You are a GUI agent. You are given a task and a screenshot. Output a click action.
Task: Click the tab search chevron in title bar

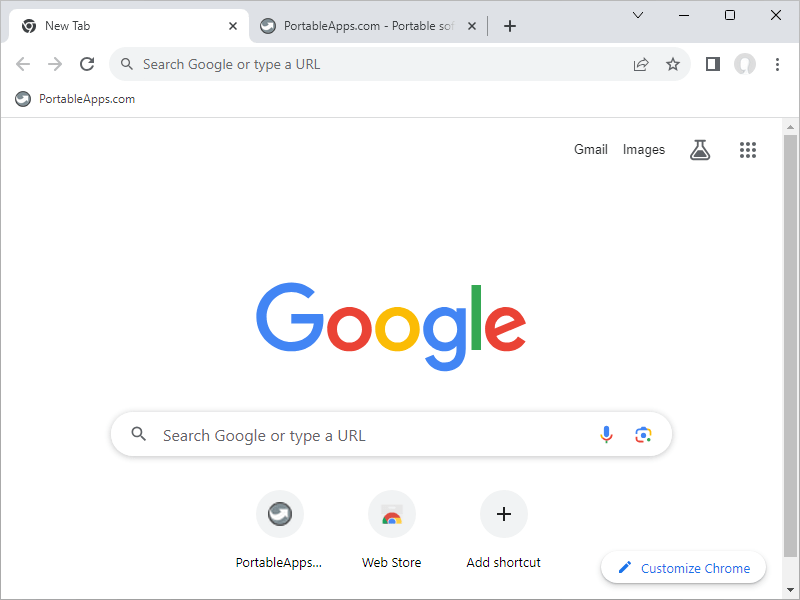point(638,15)
